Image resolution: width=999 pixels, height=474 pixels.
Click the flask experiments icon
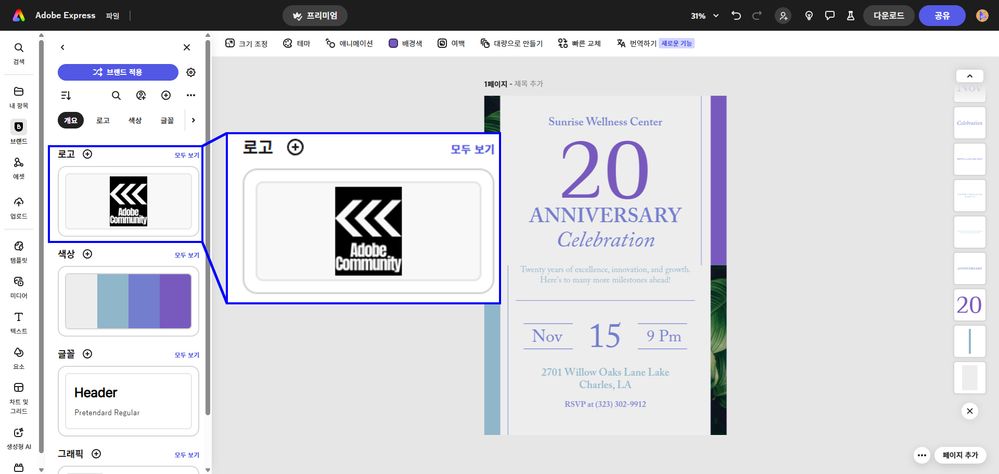(x=850, y=16)
